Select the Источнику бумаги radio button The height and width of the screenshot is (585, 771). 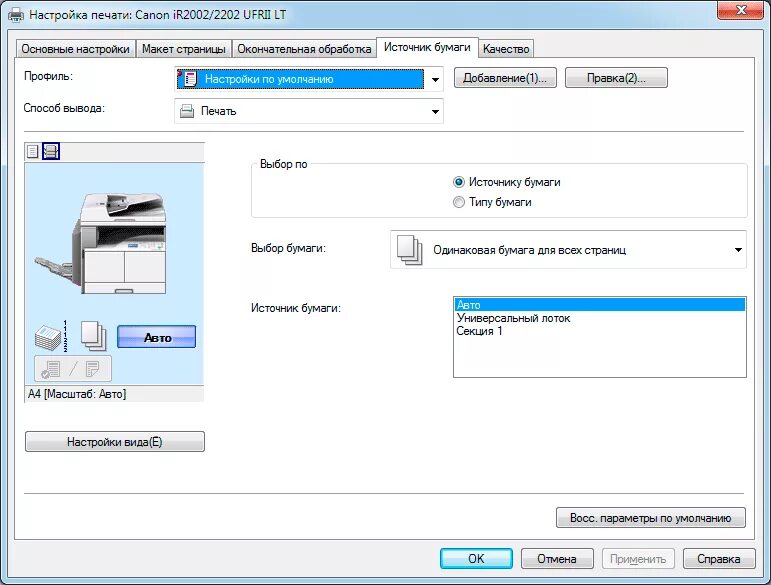(458, 182)
